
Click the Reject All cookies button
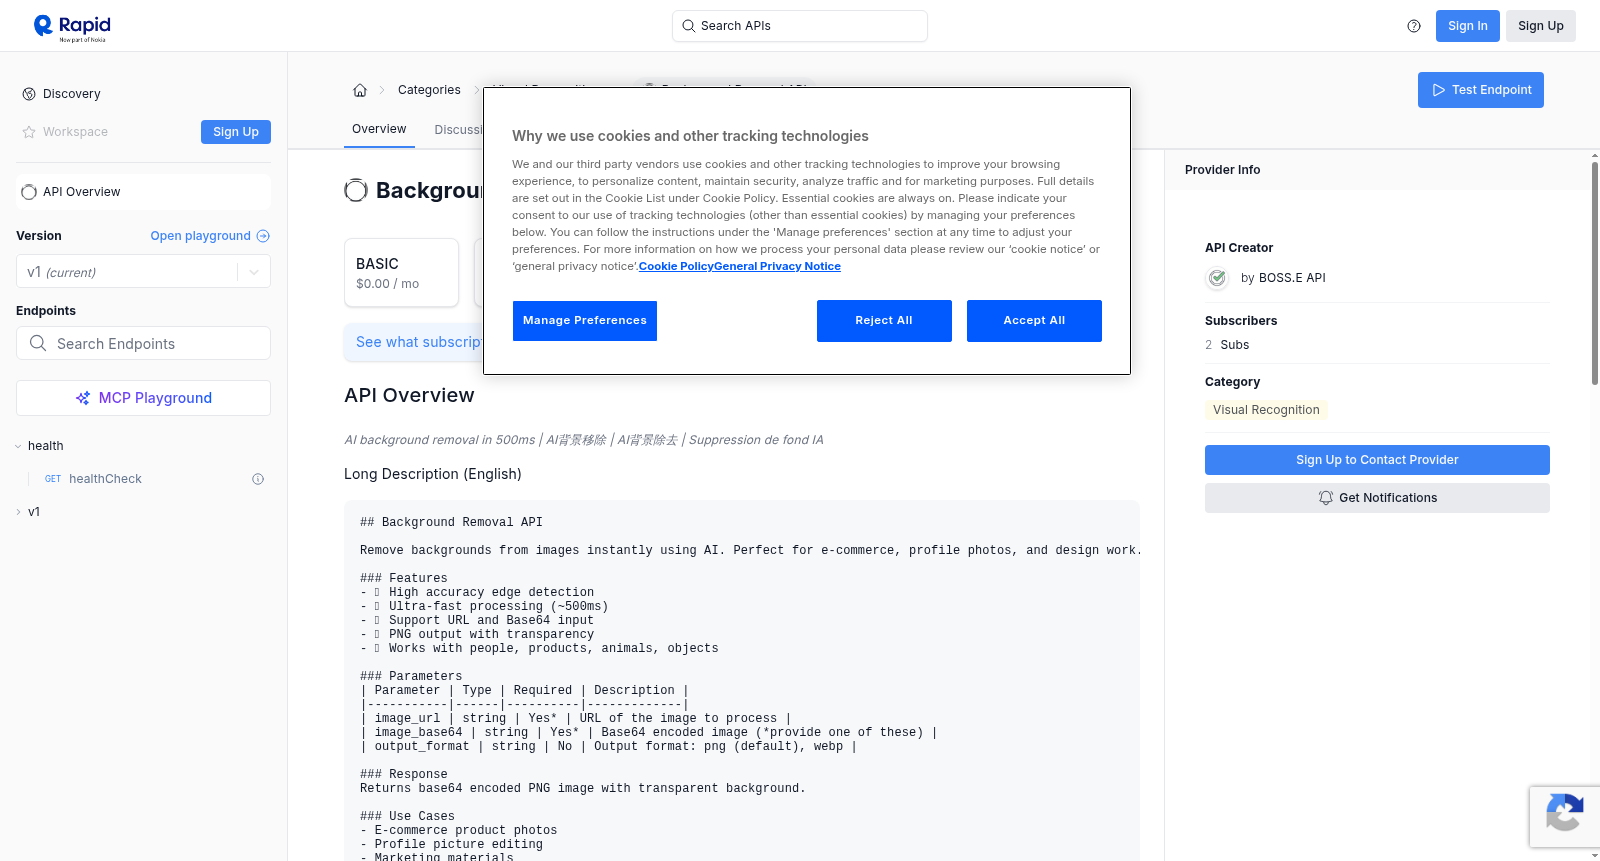(x=884, y=321)
